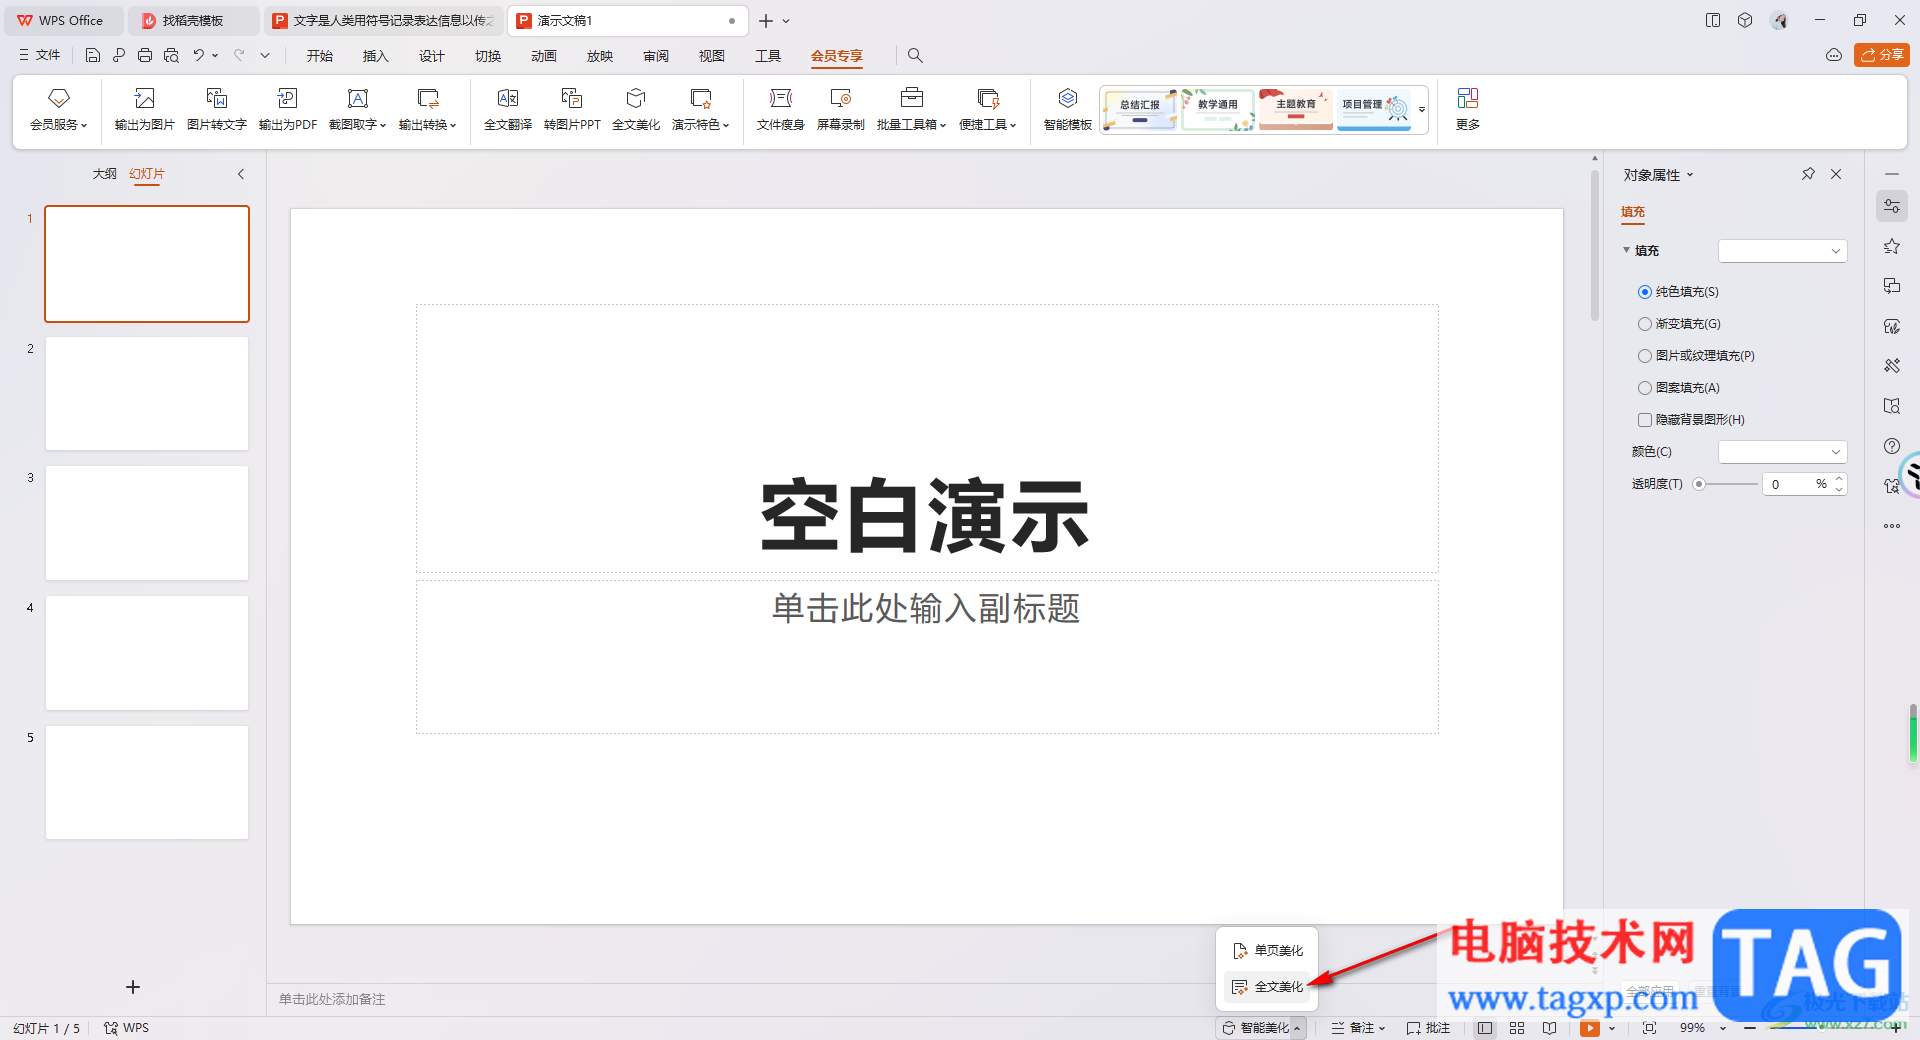The image size is (1920, 1040).
Task: Open the 视图 ribbon tab
Action: (x=711, y=56)
